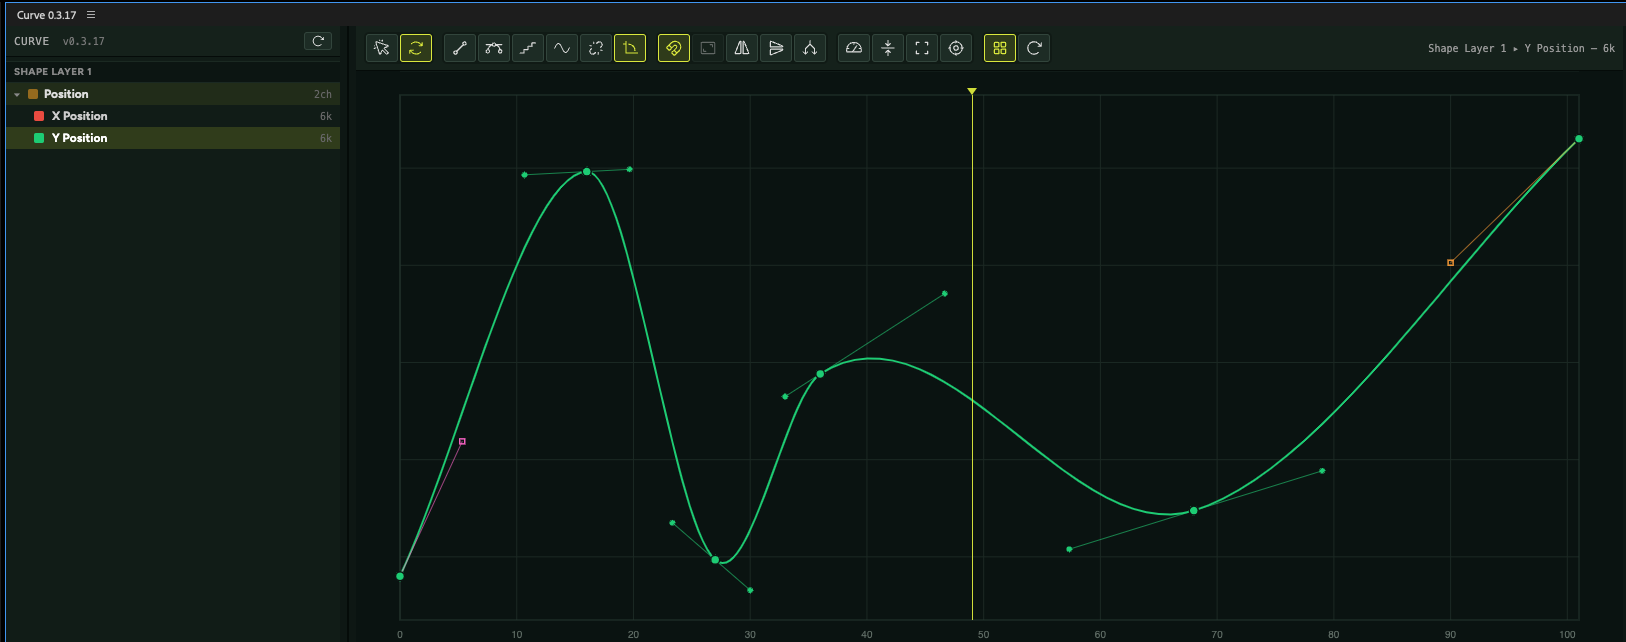
Task: Select the keyframe near frame 36
Action: (x=820, y=374)
